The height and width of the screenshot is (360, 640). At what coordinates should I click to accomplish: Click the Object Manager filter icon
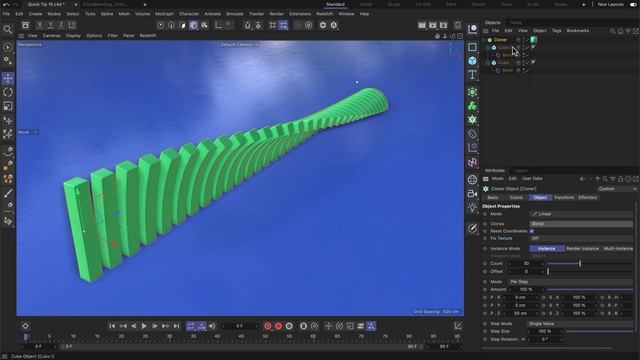coord(628,31)
